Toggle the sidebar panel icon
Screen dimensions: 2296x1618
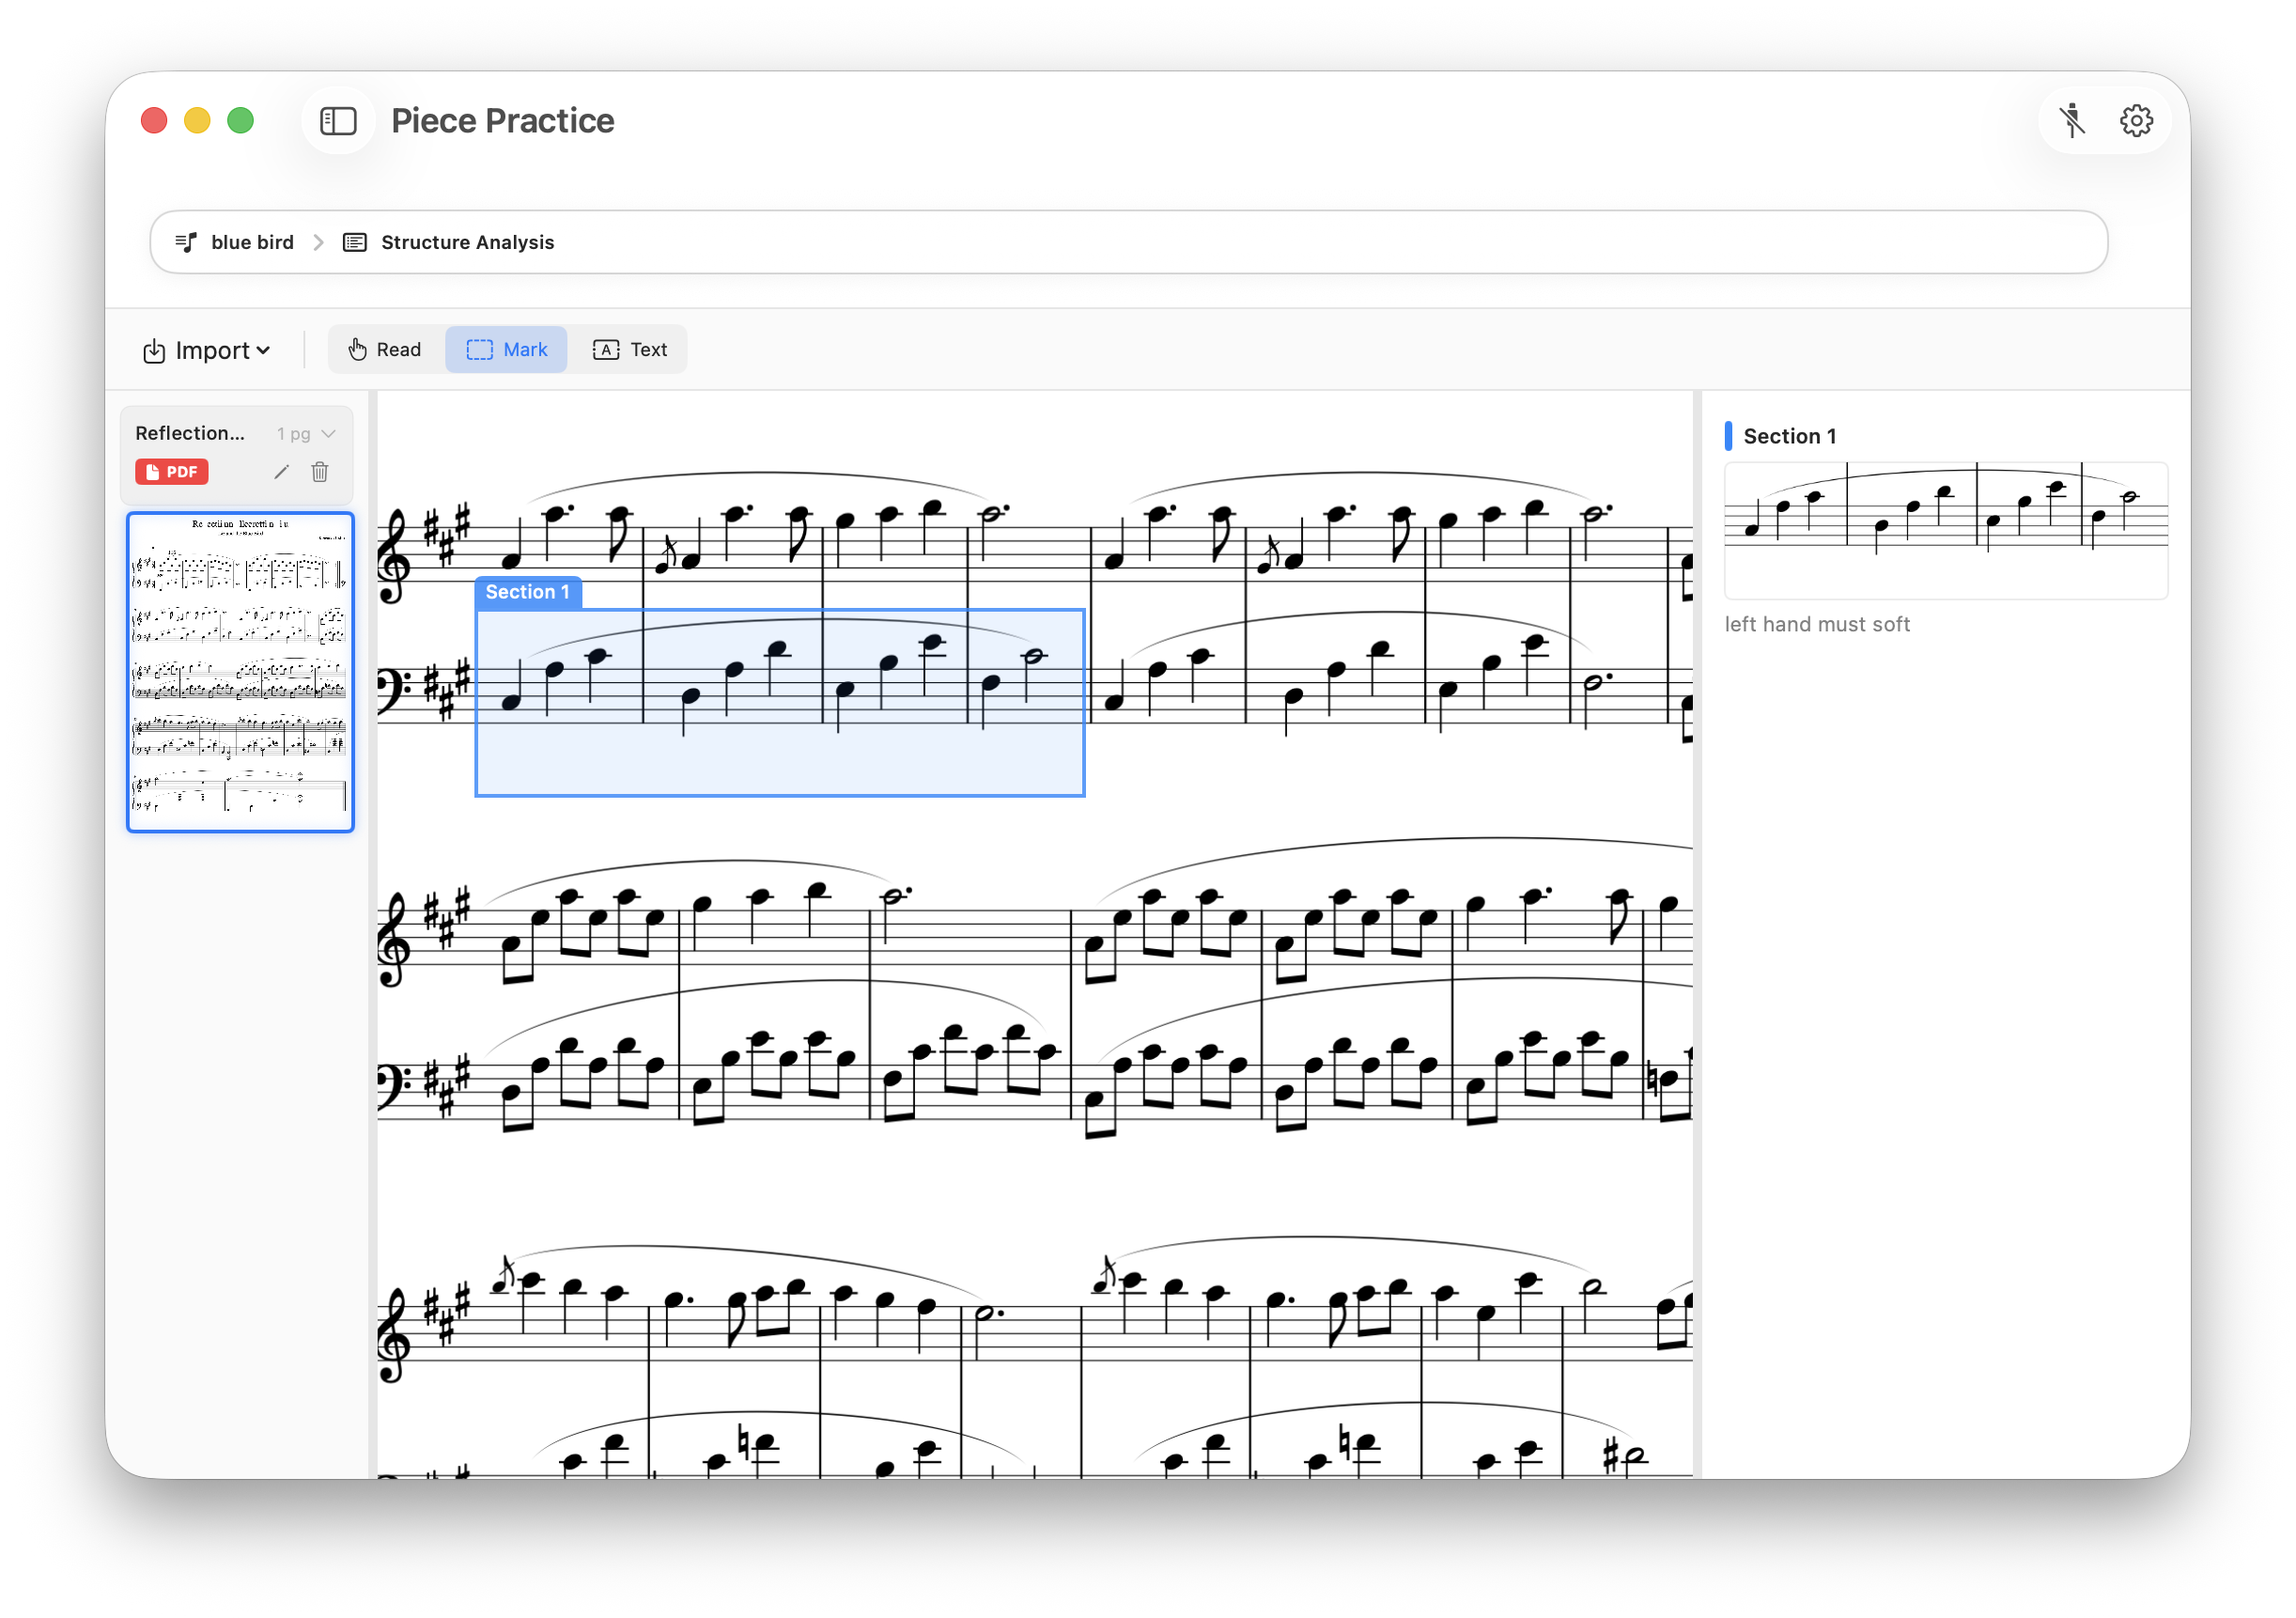click(x=338, y=121)
